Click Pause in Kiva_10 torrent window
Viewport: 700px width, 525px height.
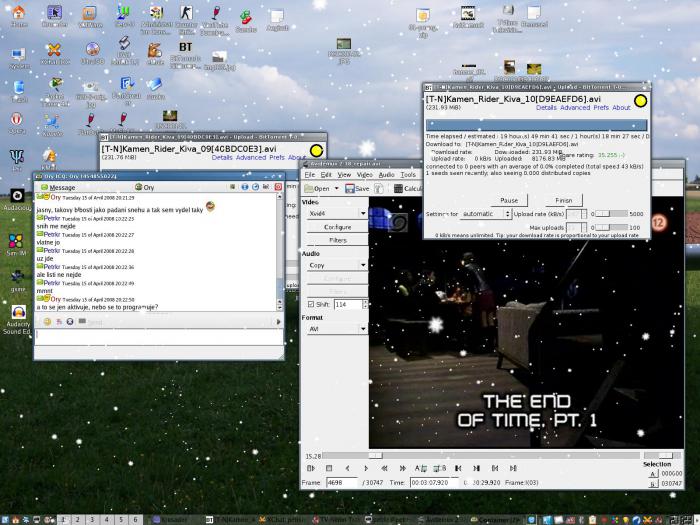click(509, 200)
